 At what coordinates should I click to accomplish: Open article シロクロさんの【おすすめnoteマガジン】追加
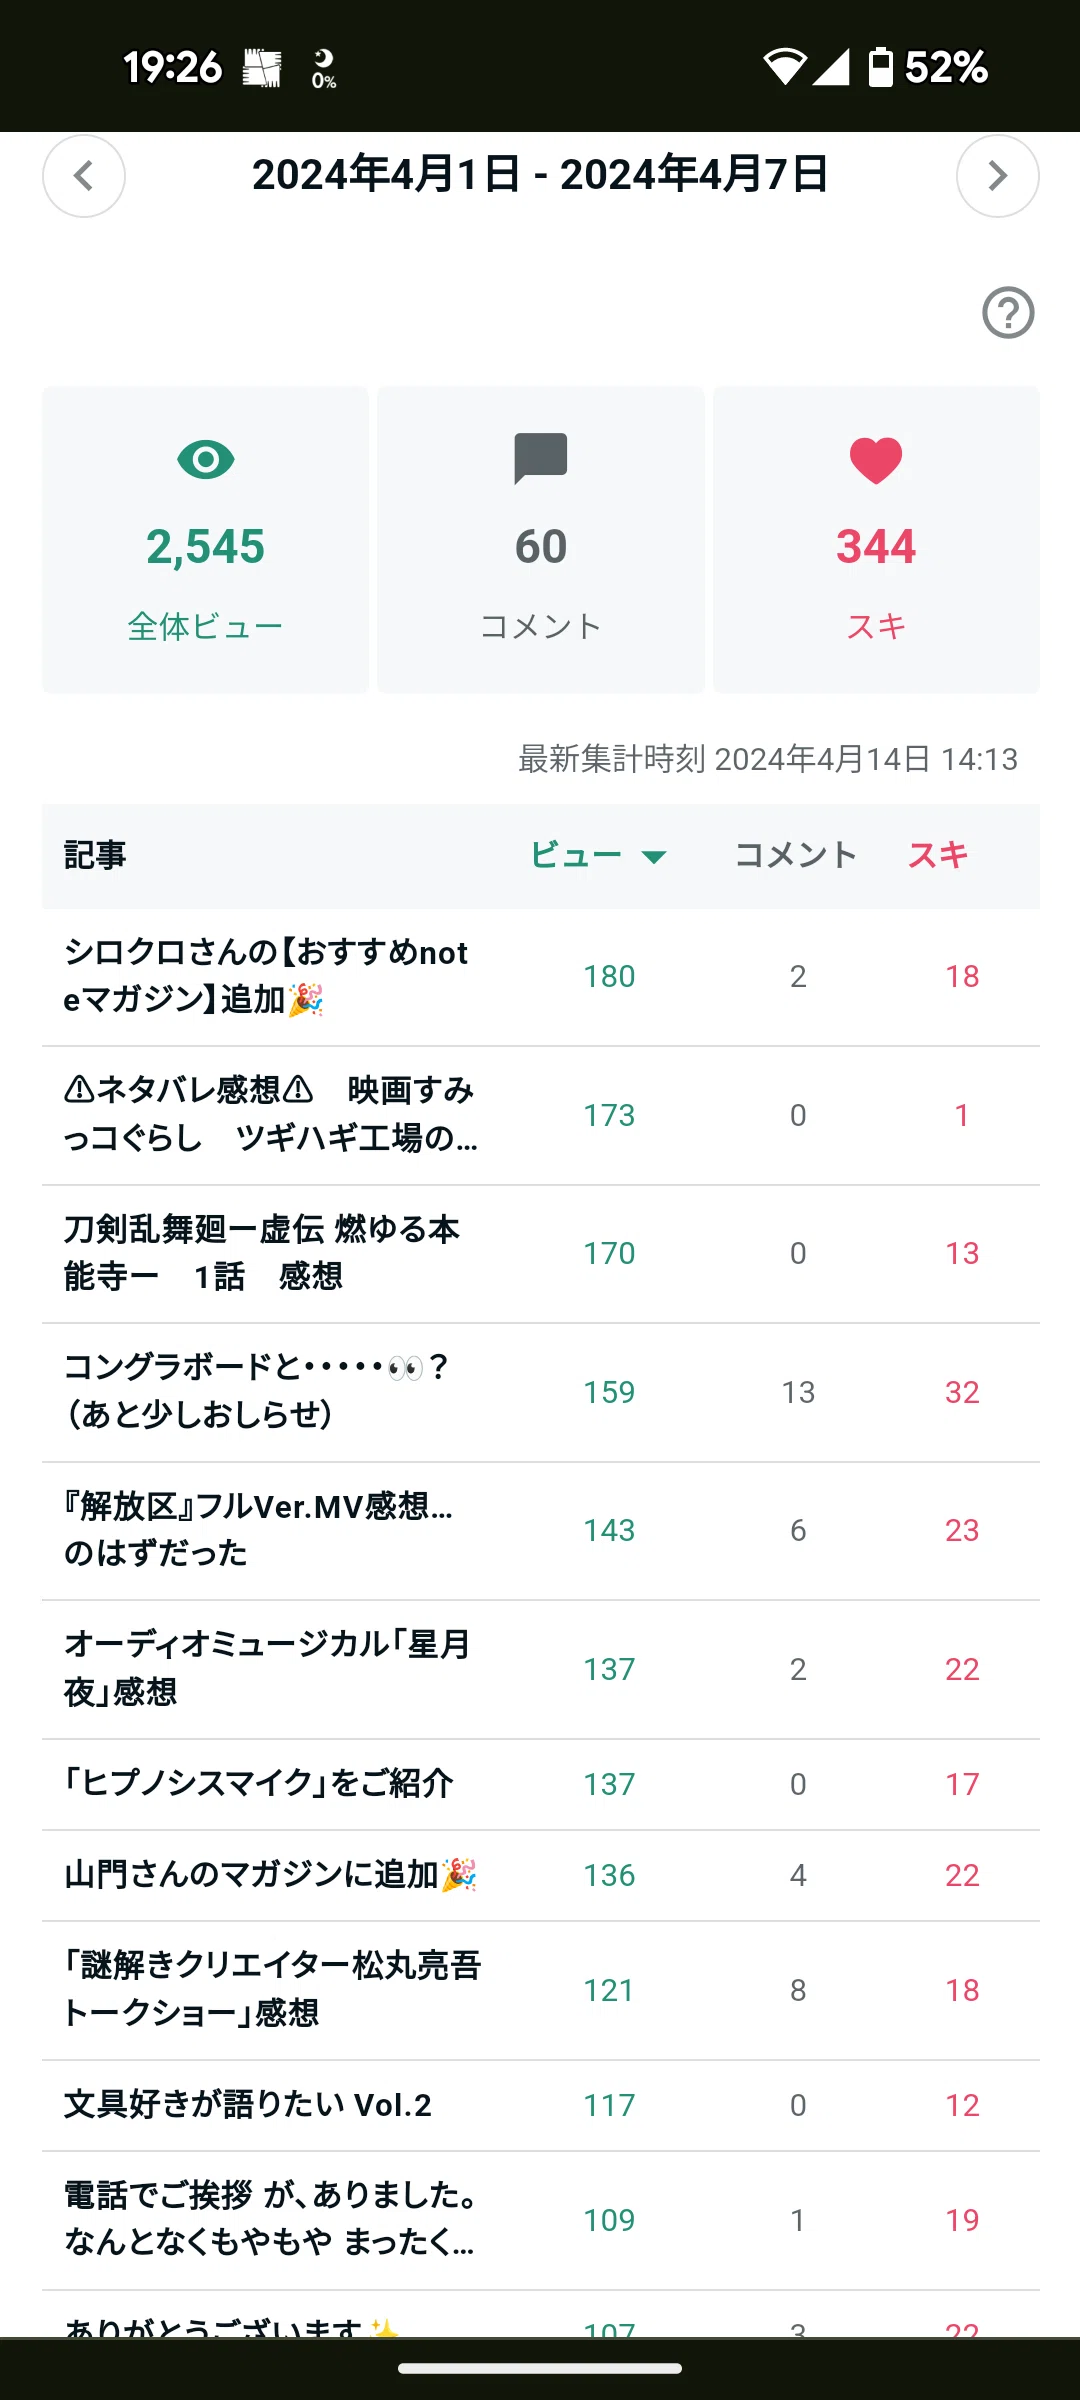pyautogui.click(x=541, y=977)
